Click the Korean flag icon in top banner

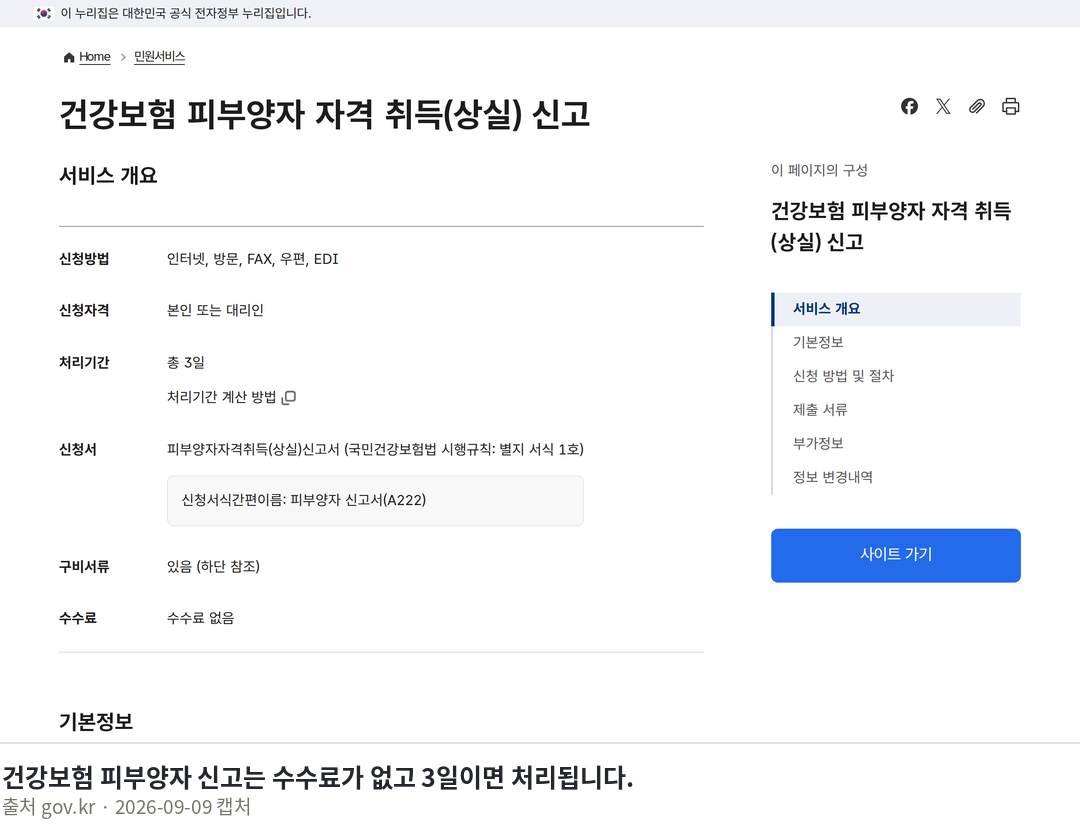(44, 13)
